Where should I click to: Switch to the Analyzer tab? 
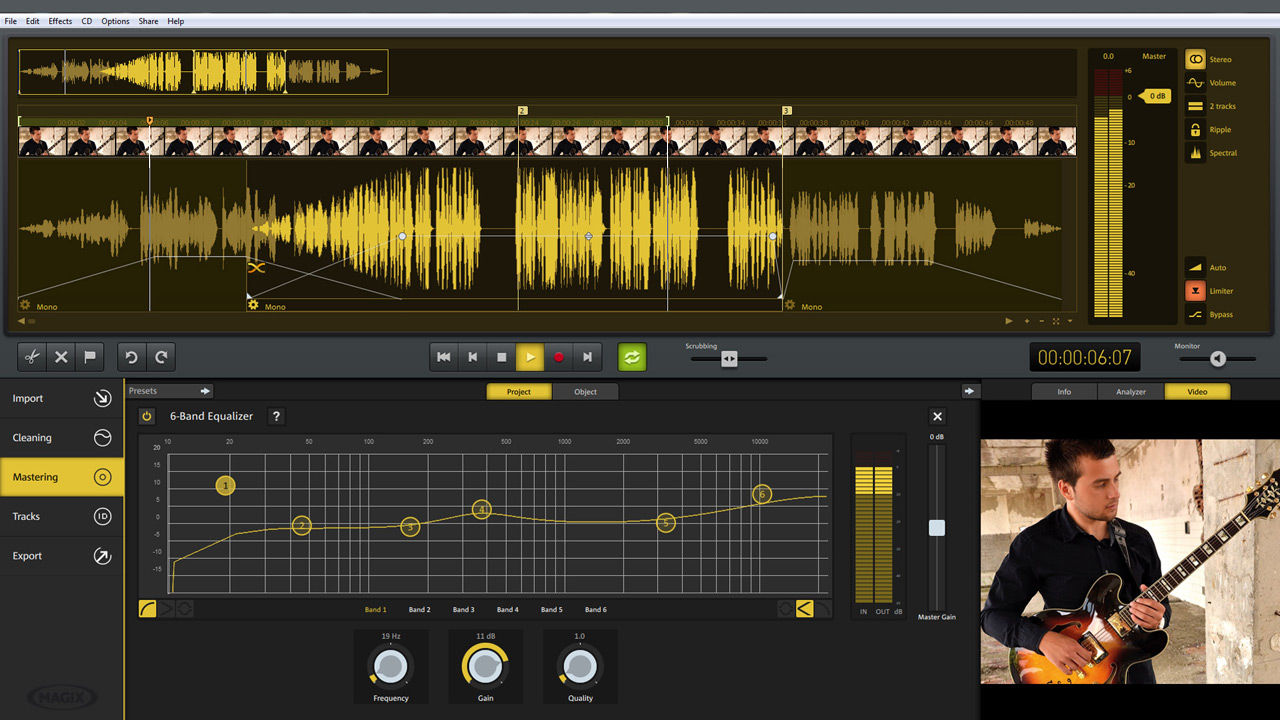click(x=1130, y=391)
